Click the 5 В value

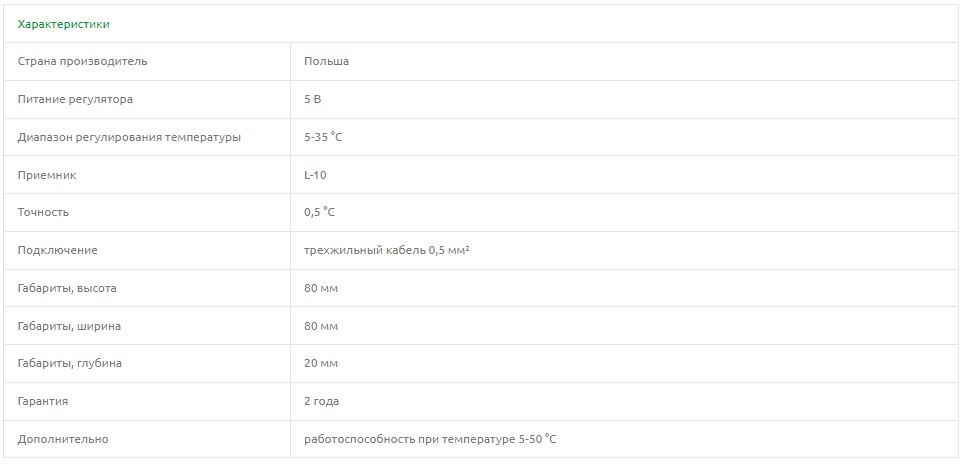point(313,100)
